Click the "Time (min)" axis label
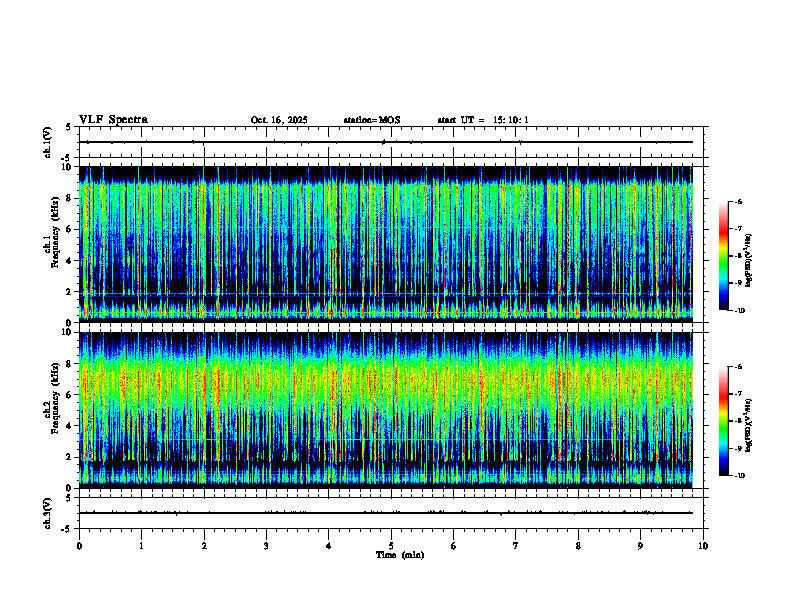792x612 pixels. click(x=400, y=555)
